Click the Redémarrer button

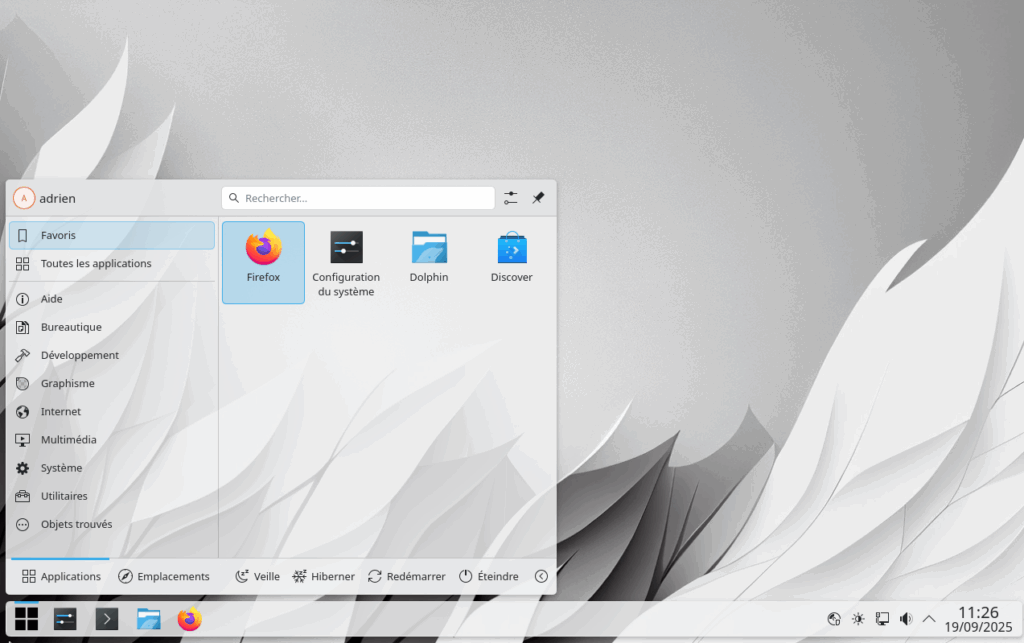(406, 576)
